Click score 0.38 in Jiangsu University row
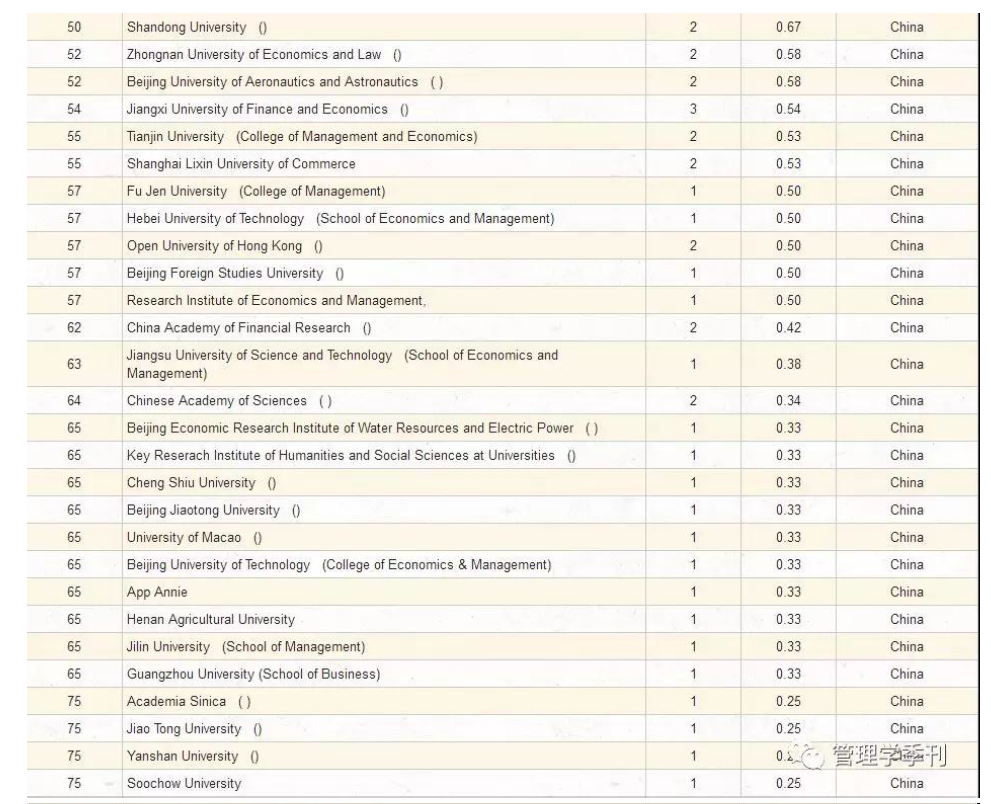The image size is (991, 804). point(788,364)
